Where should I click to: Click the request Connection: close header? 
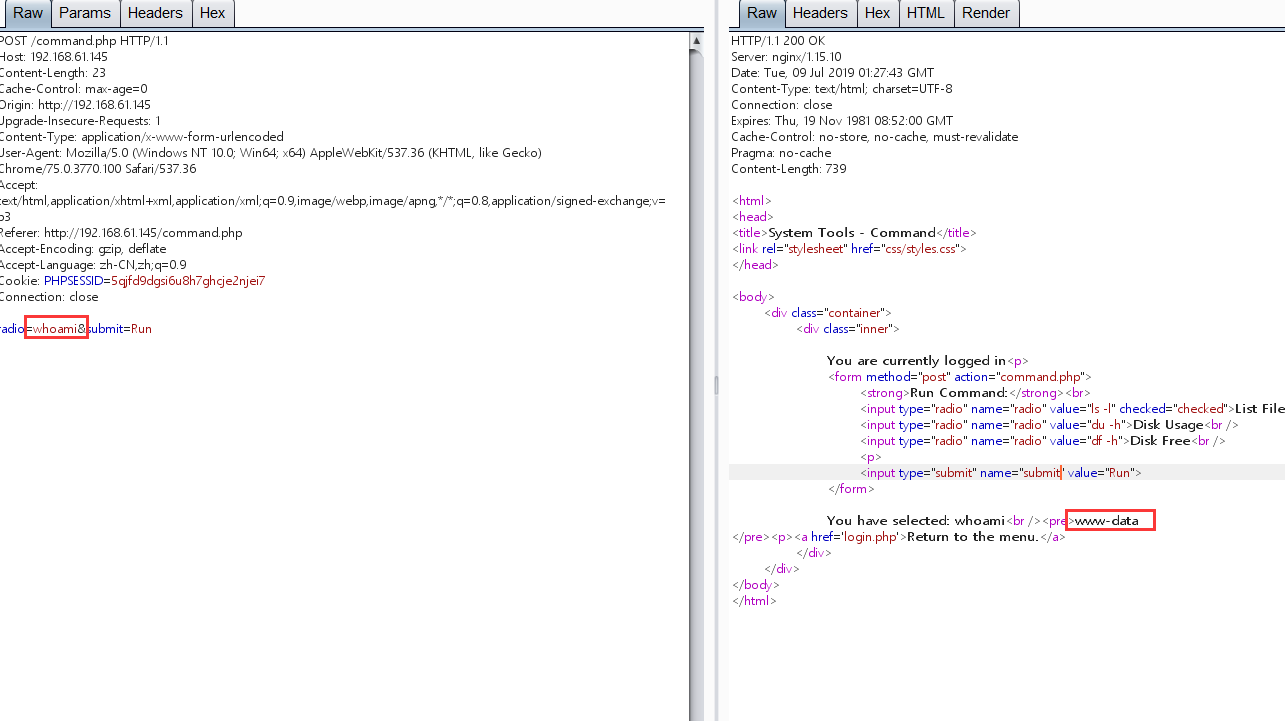click(49, 297)
